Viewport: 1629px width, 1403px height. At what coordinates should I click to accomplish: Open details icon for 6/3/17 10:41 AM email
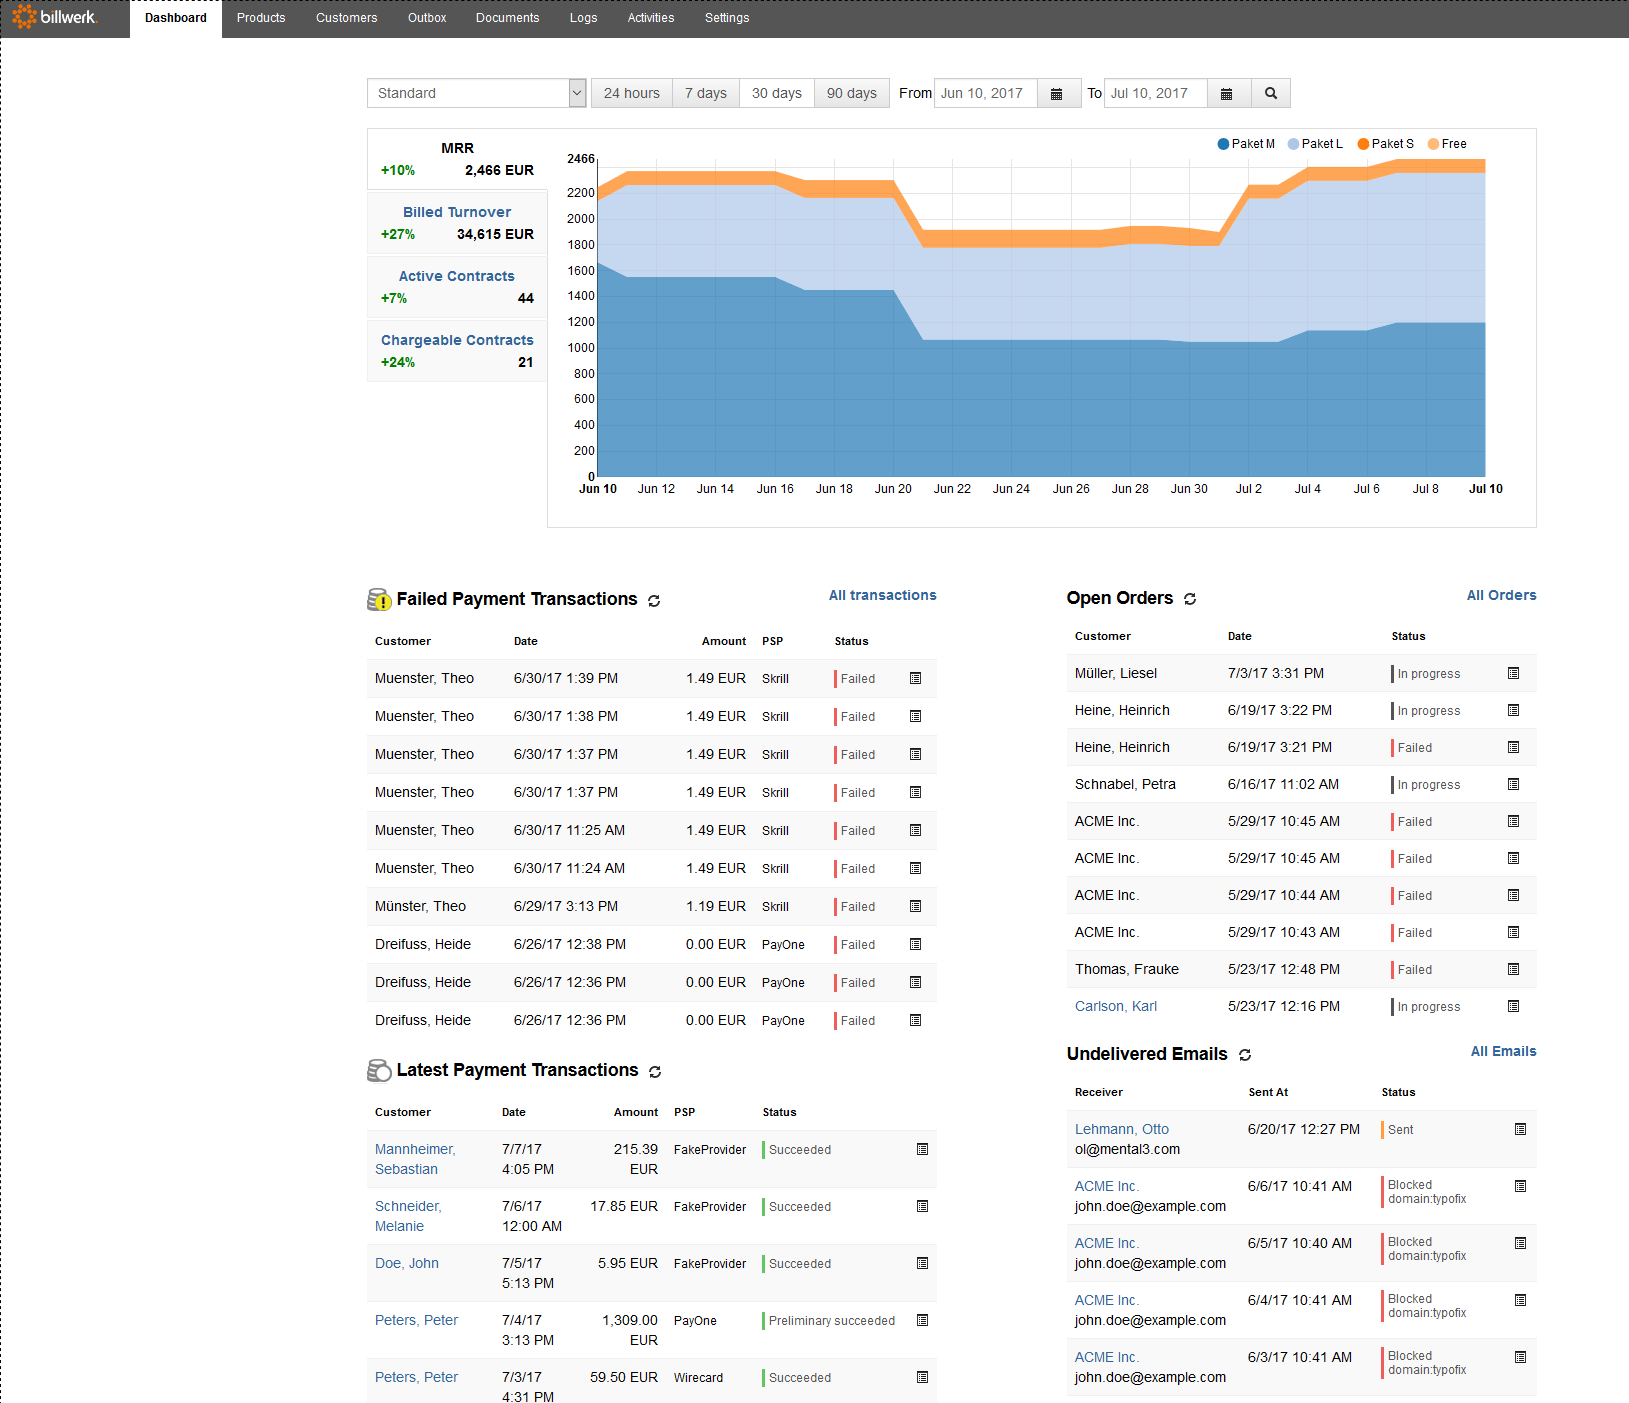pos(1520,1357)
